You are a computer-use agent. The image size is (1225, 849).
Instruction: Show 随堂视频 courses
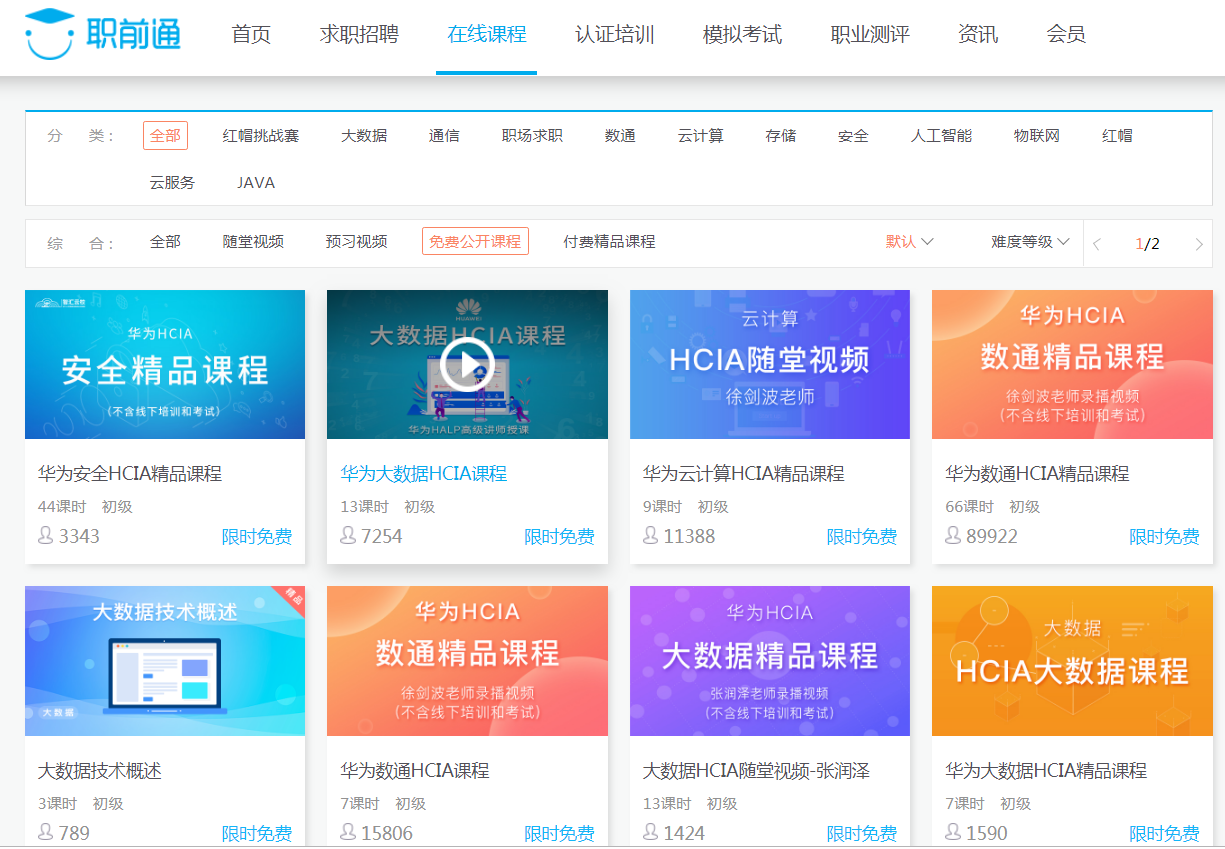coord(253,242)
